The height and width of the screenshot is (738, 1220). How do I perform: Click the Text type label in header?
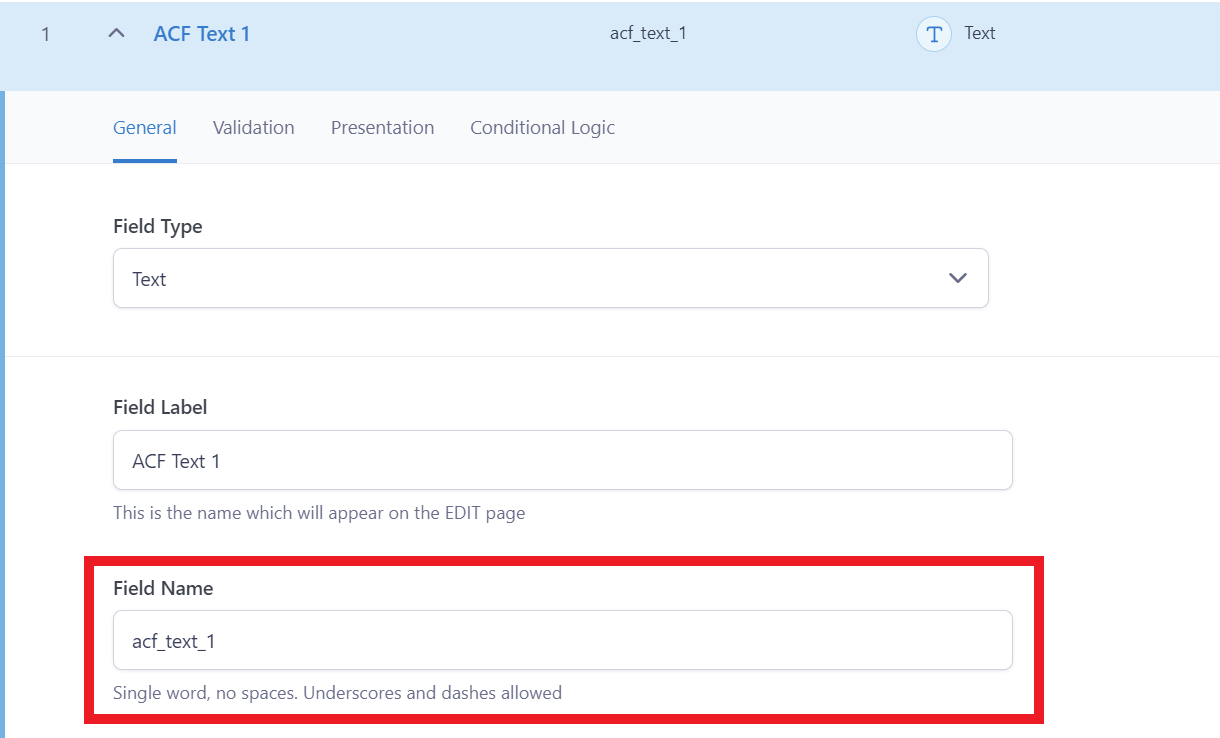[x=980, y=33]
